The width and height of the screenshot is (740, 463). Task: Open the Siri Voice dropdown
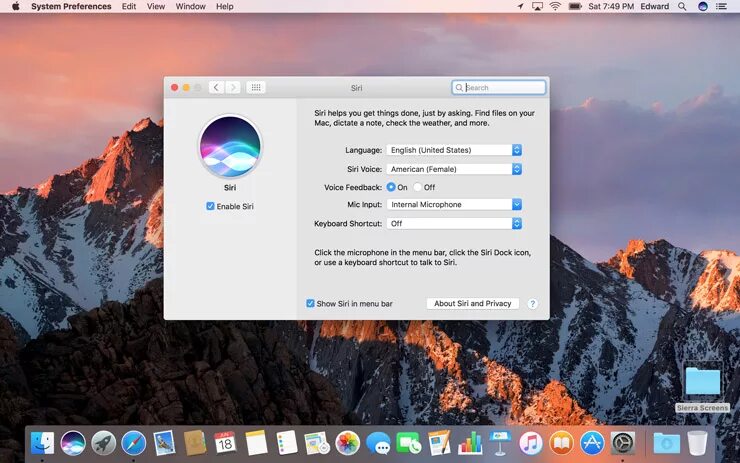(454, 169)
